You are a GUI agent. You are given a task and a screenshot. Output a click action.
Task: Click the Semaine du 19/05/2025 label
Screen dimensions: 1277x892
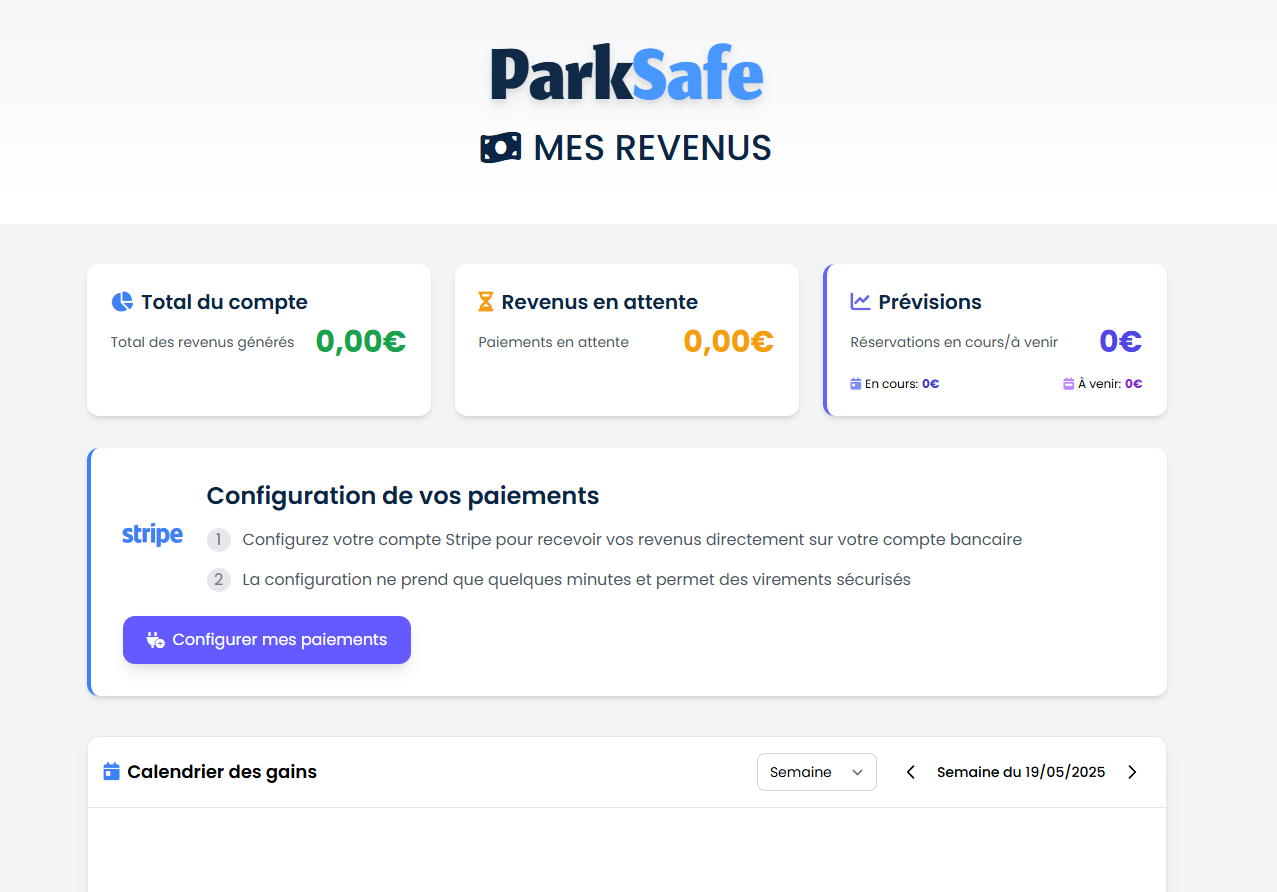1020,772
